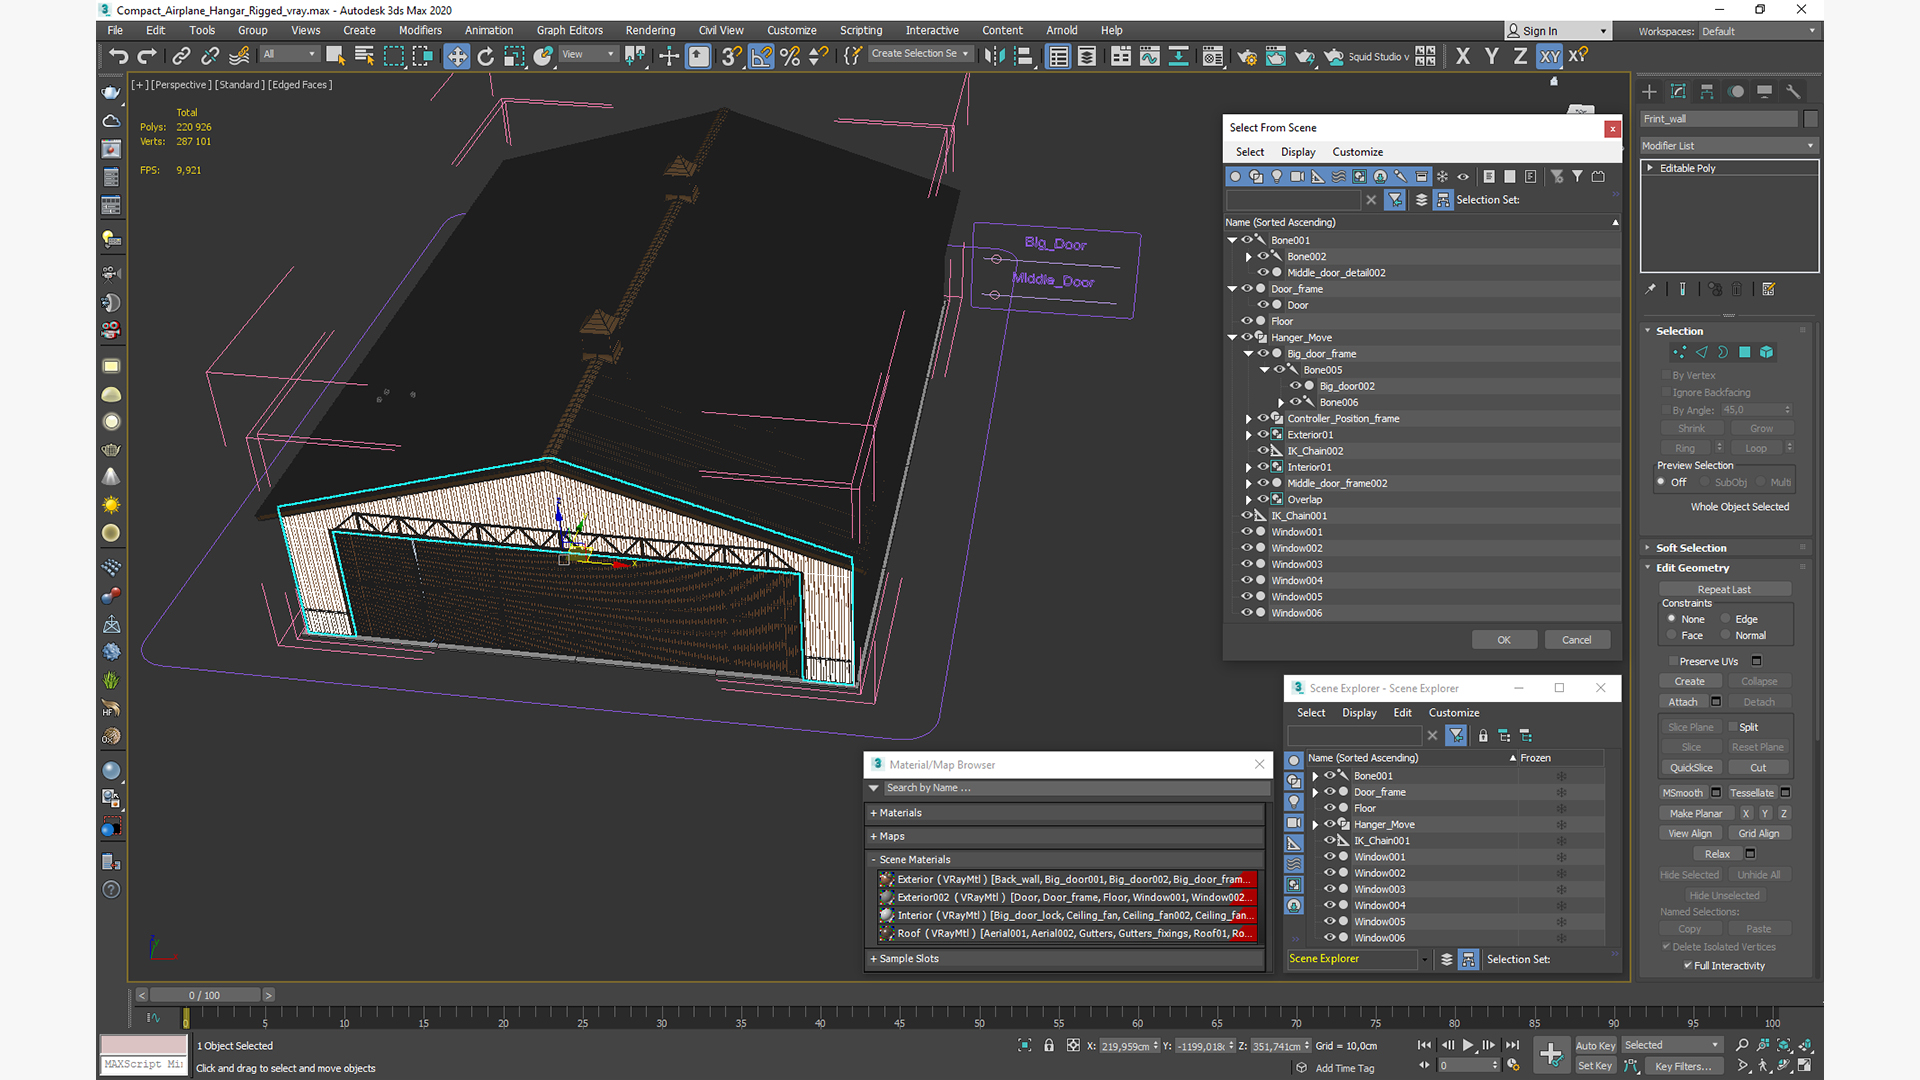Collapse Bone001 tree in Select From Scene
Viewport: 1920px width, 1080px height.
(x=1233, y=240)
